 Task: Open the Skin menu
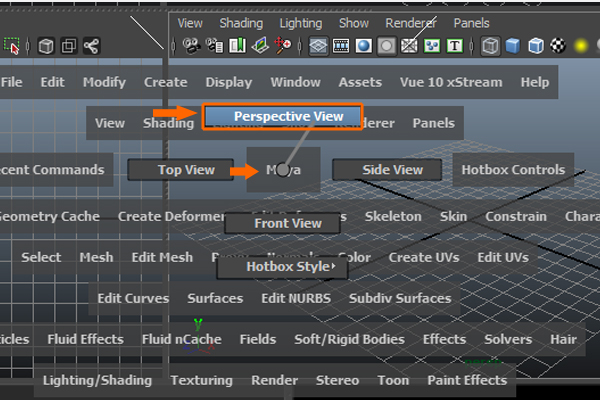(x=453, y=216)
